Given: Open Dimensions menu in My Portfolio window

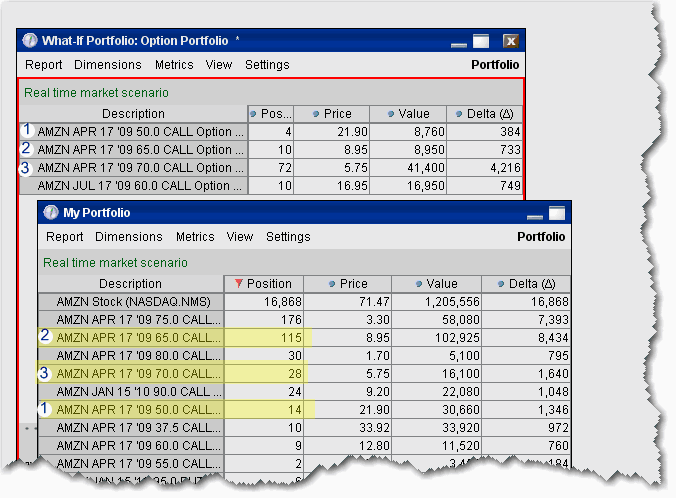Looking at the screenshot, I should pyautogui.click(x=128, y=237).
